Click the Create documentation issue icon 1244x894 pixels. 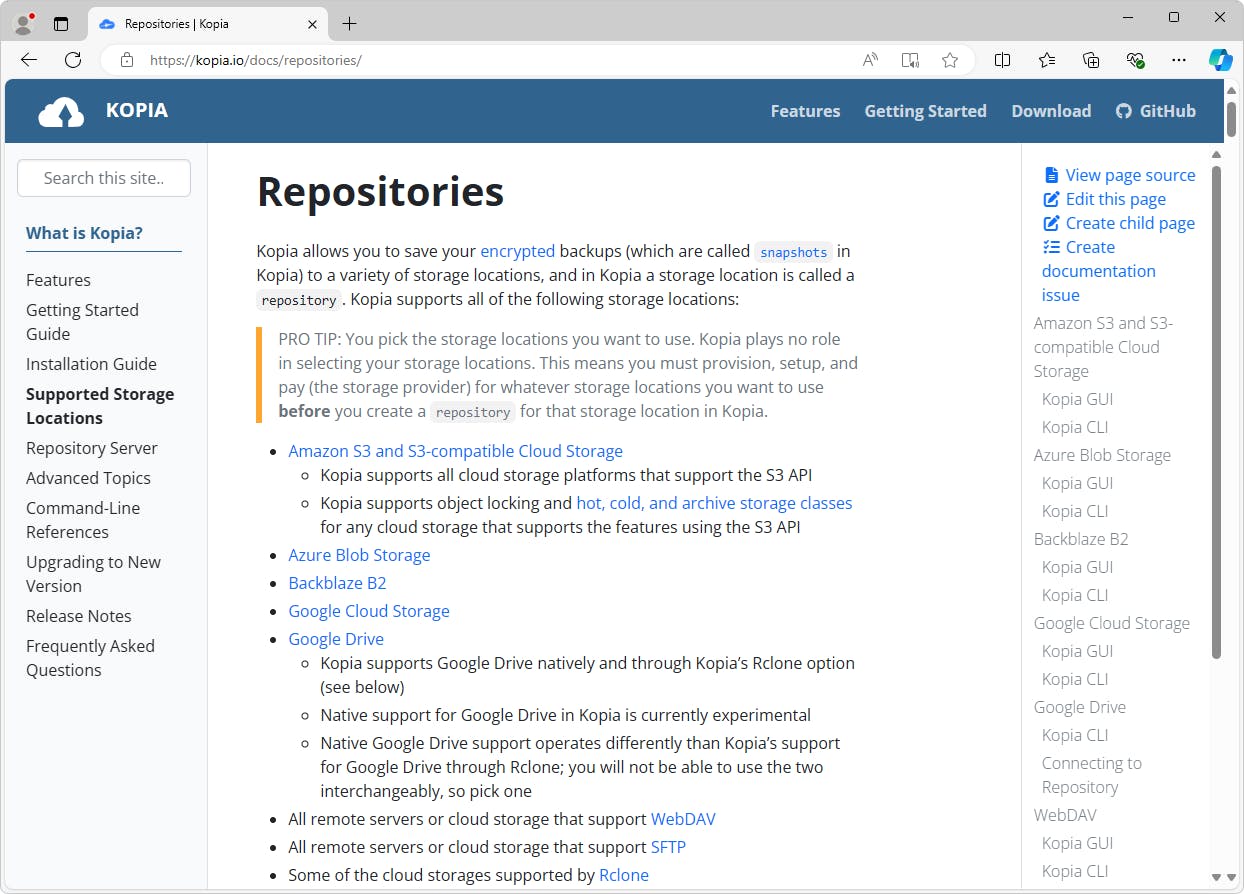(1051, 247)
